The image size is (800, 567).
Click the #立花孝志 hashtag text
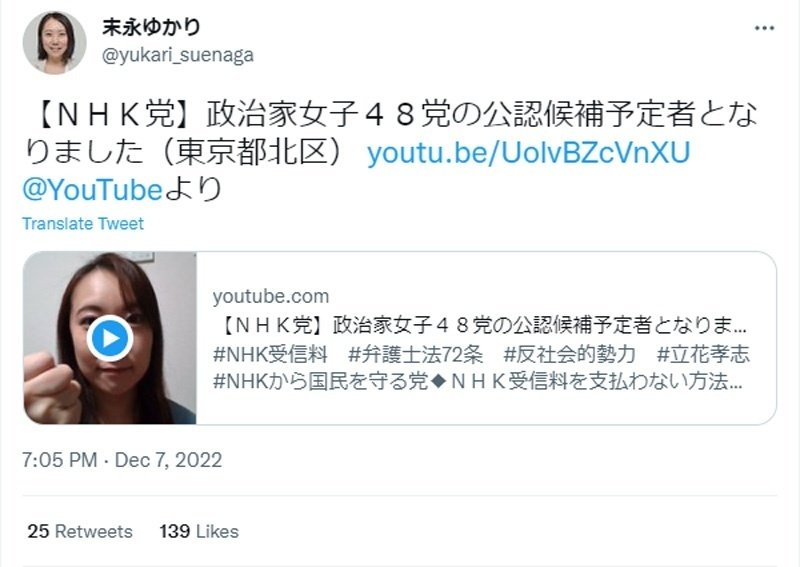[703, 354]
